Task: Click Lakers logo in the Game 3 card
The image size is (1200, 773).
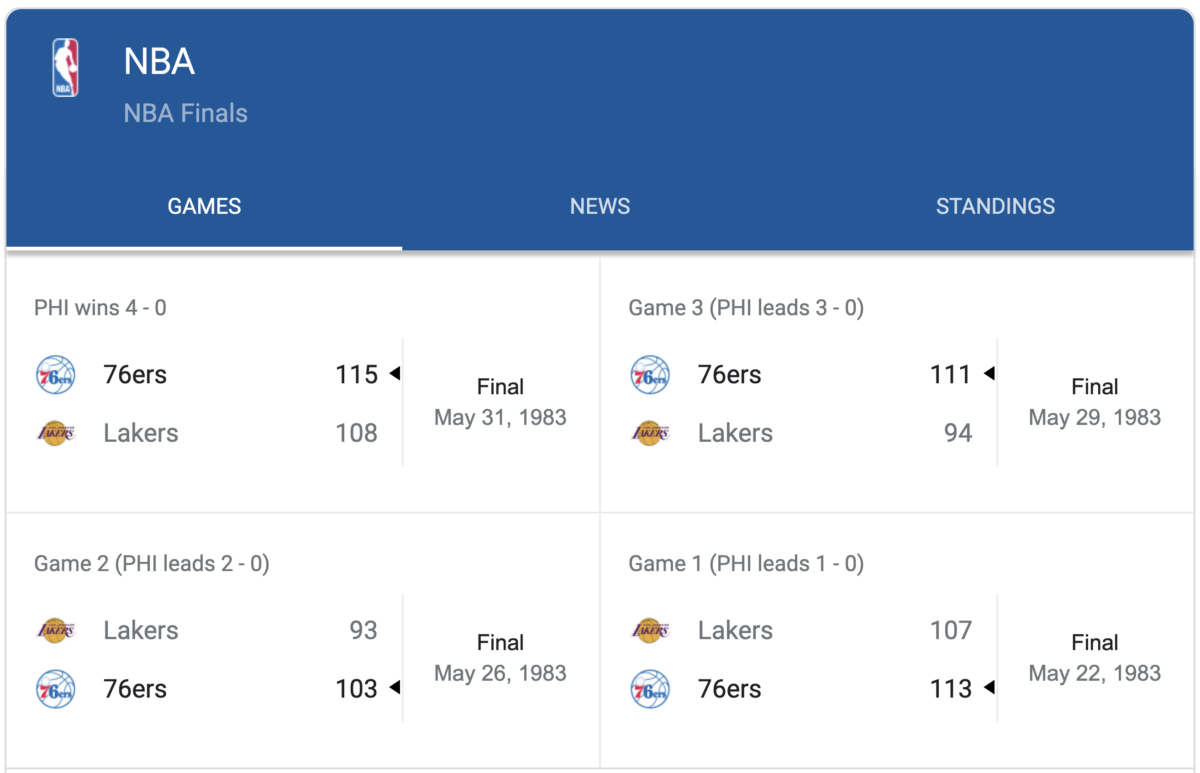Action: pyautogui.click(x=650, y=433)
